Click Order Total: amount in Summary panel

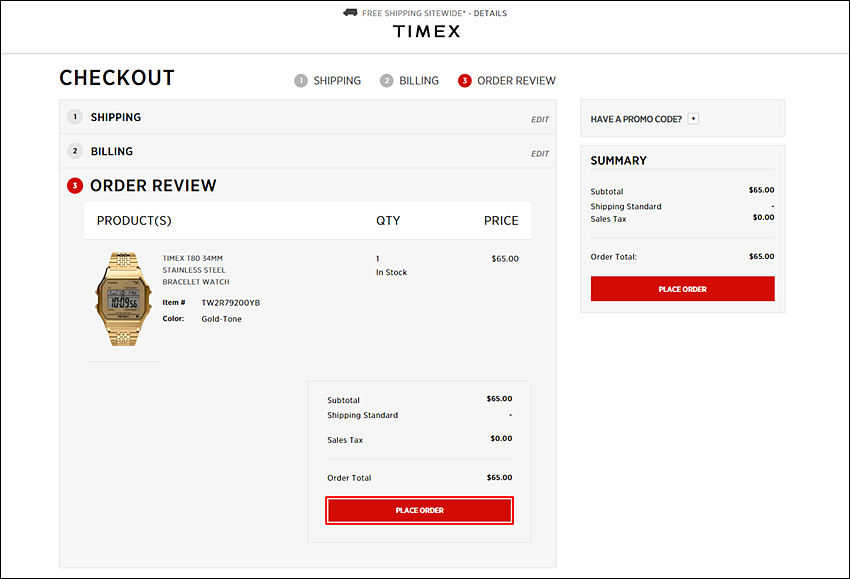click(761, 256)
